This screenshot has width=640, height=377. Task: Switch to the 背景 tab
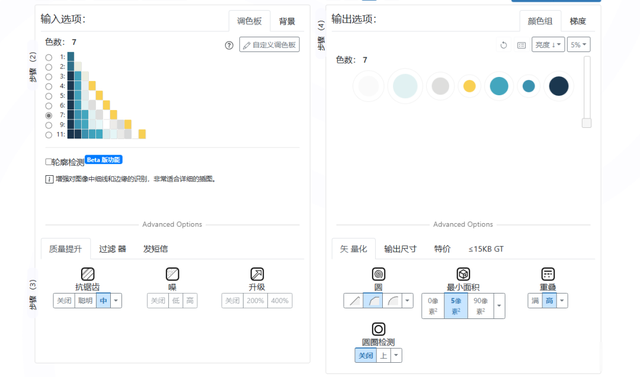click(287, 21)
